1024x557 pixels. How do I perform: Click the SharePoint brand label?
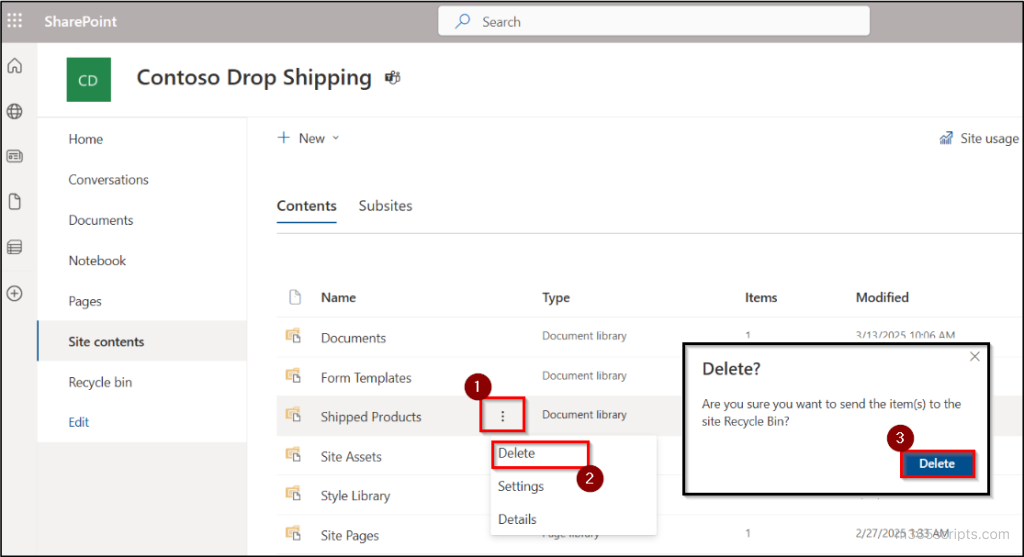[x=80, y=22]
